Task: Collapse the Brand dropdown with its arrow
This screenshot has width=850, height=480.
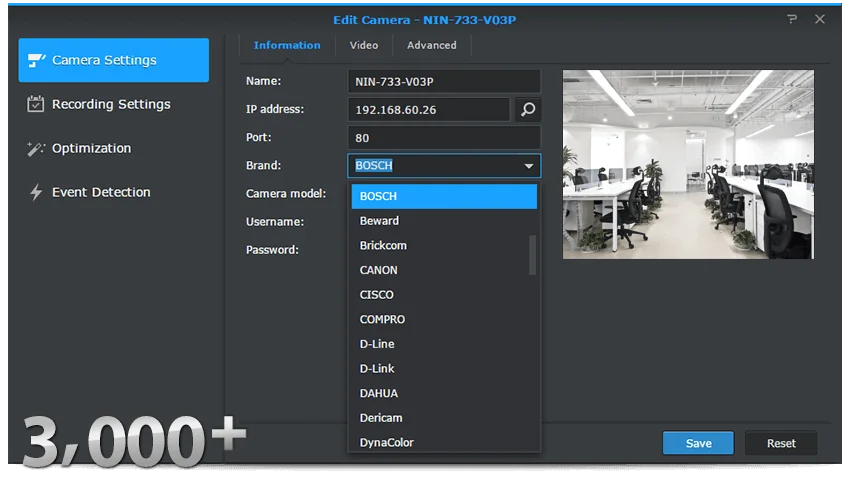Action: [529, 166]
